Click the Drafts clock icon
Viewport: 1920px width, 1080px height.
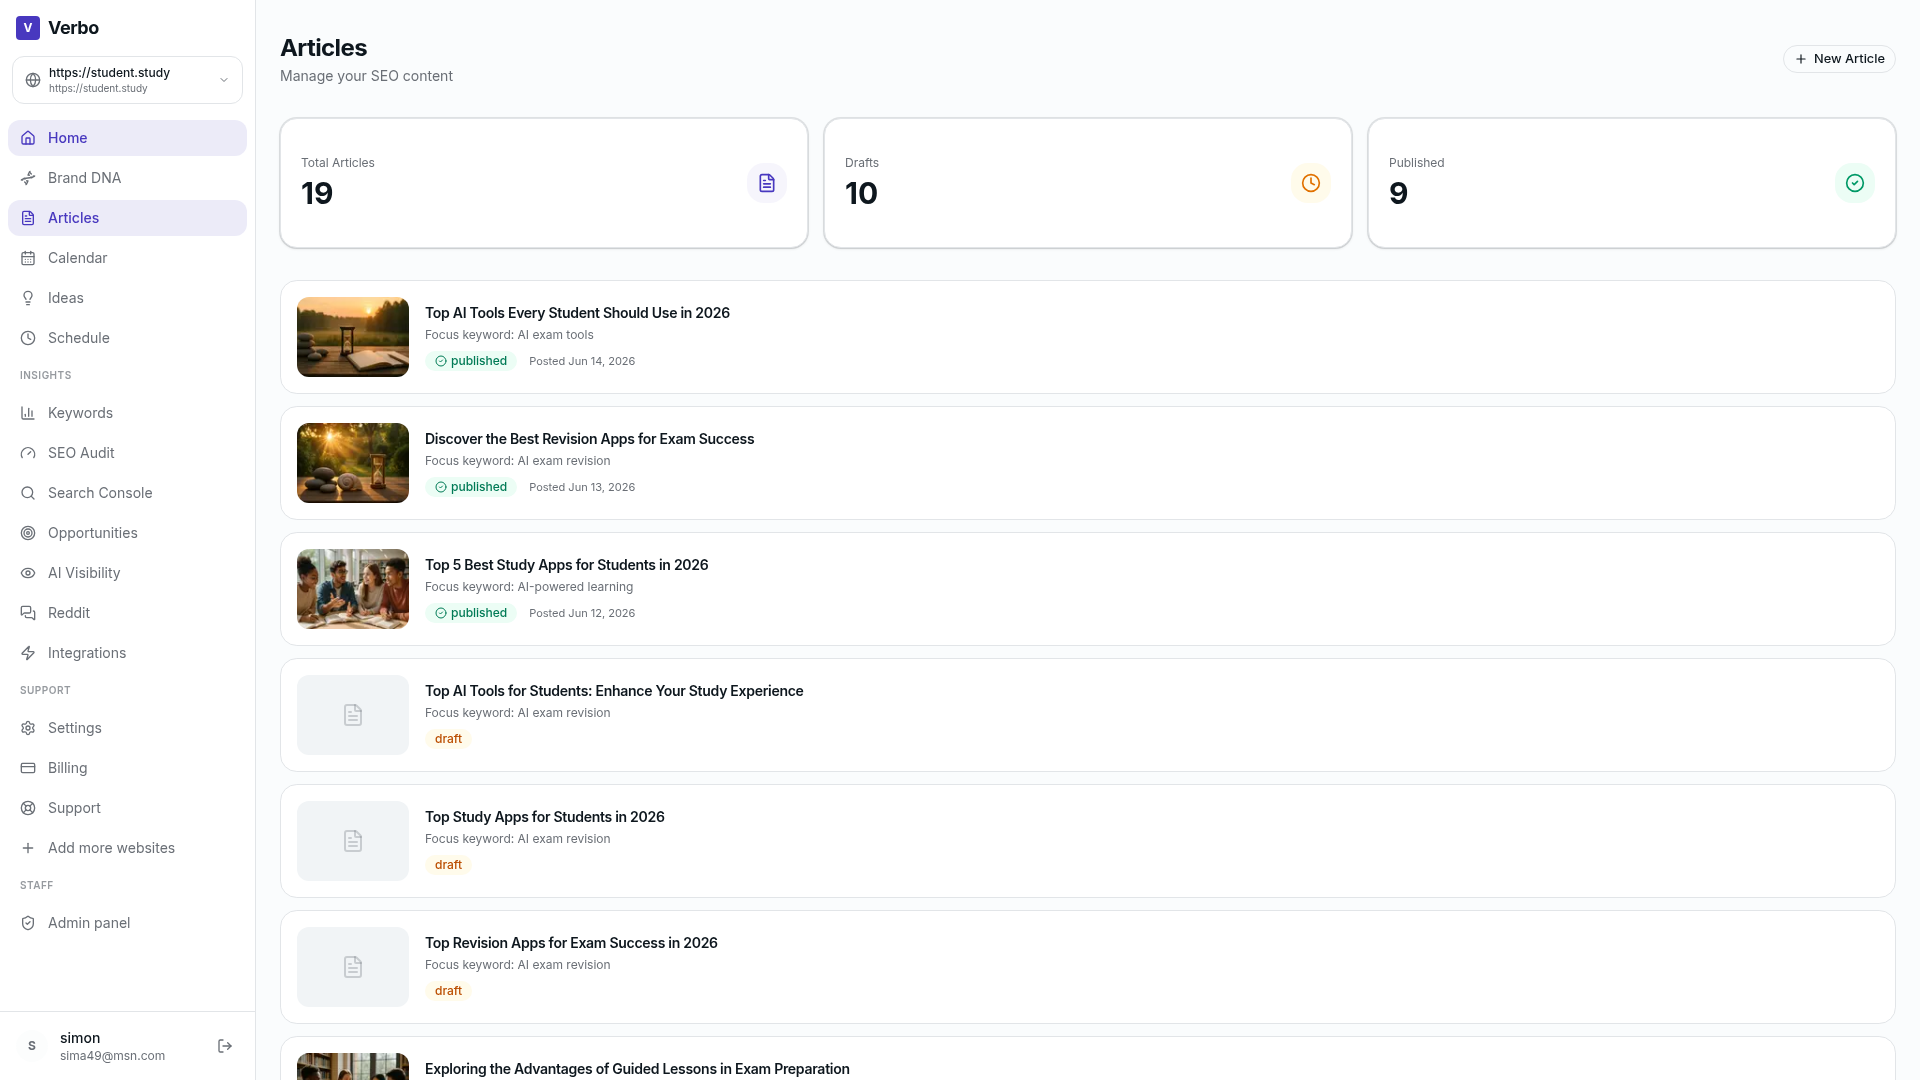(1311, 183)
